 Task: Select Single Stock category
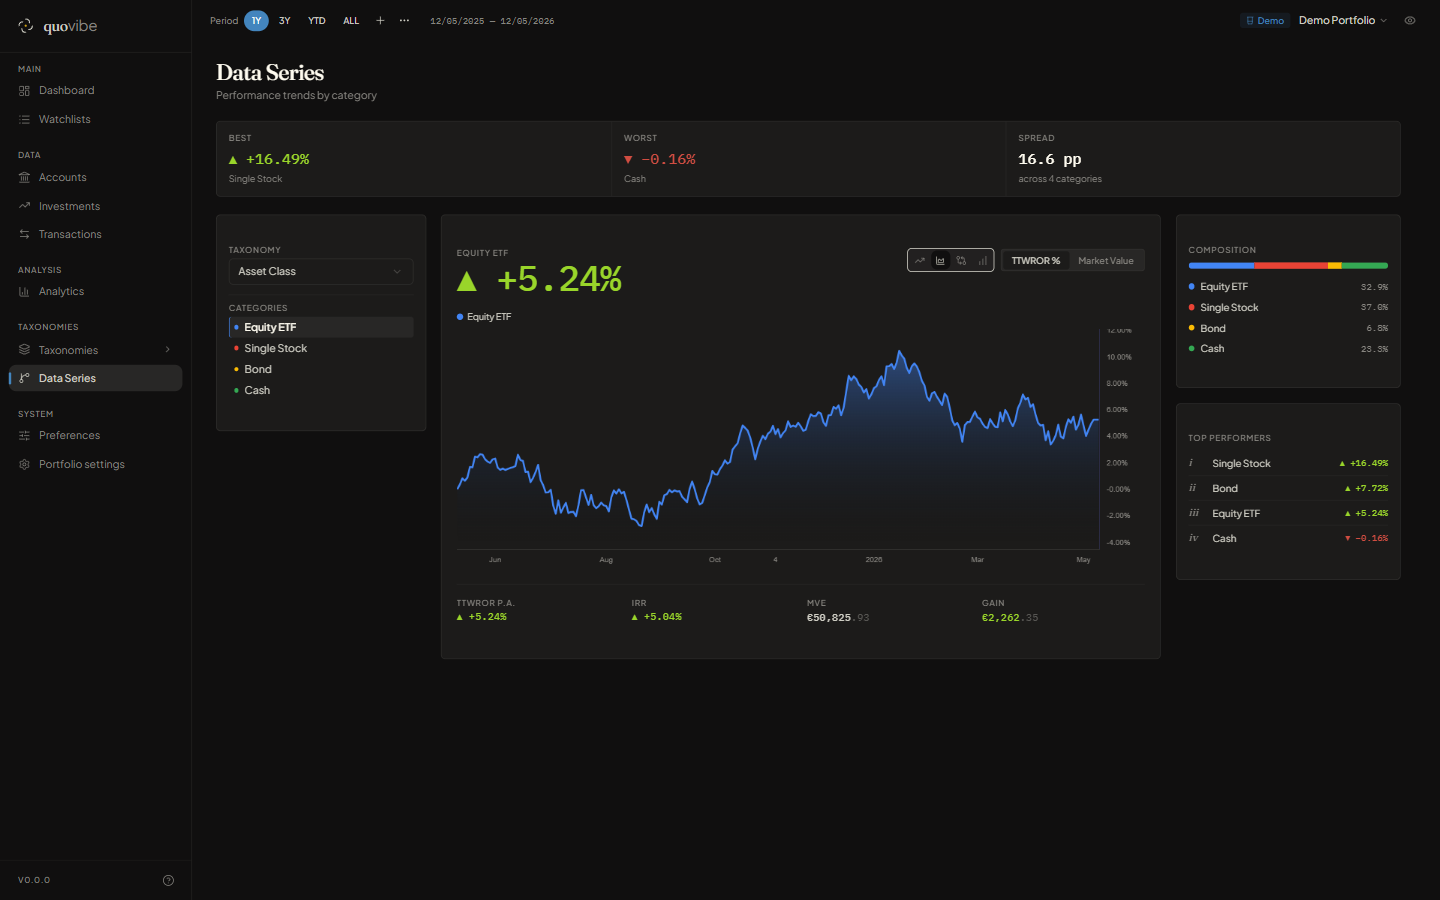coord(321,348)
